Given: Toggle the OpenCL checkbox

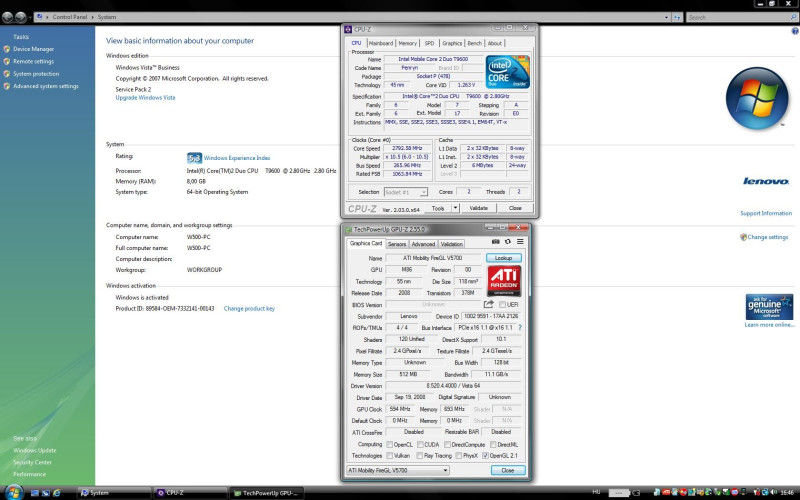Looking at the screenshot, I should [389, 444].
